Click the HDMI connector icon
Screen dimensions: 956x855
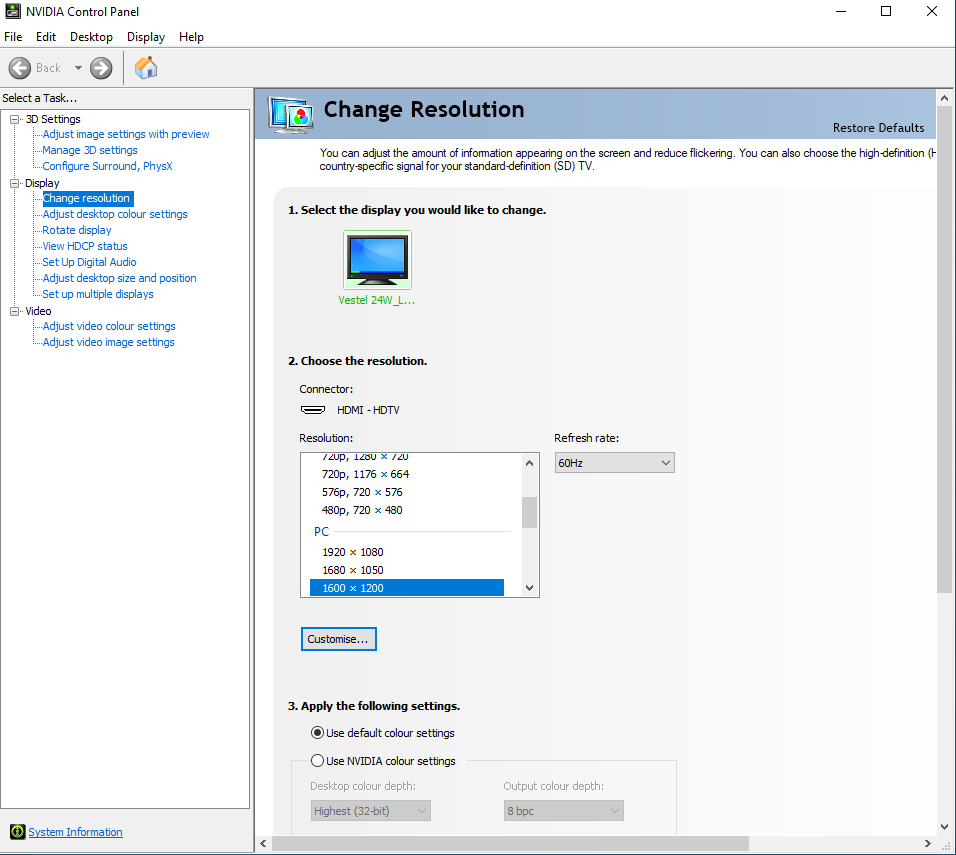(x=313, y=410)
